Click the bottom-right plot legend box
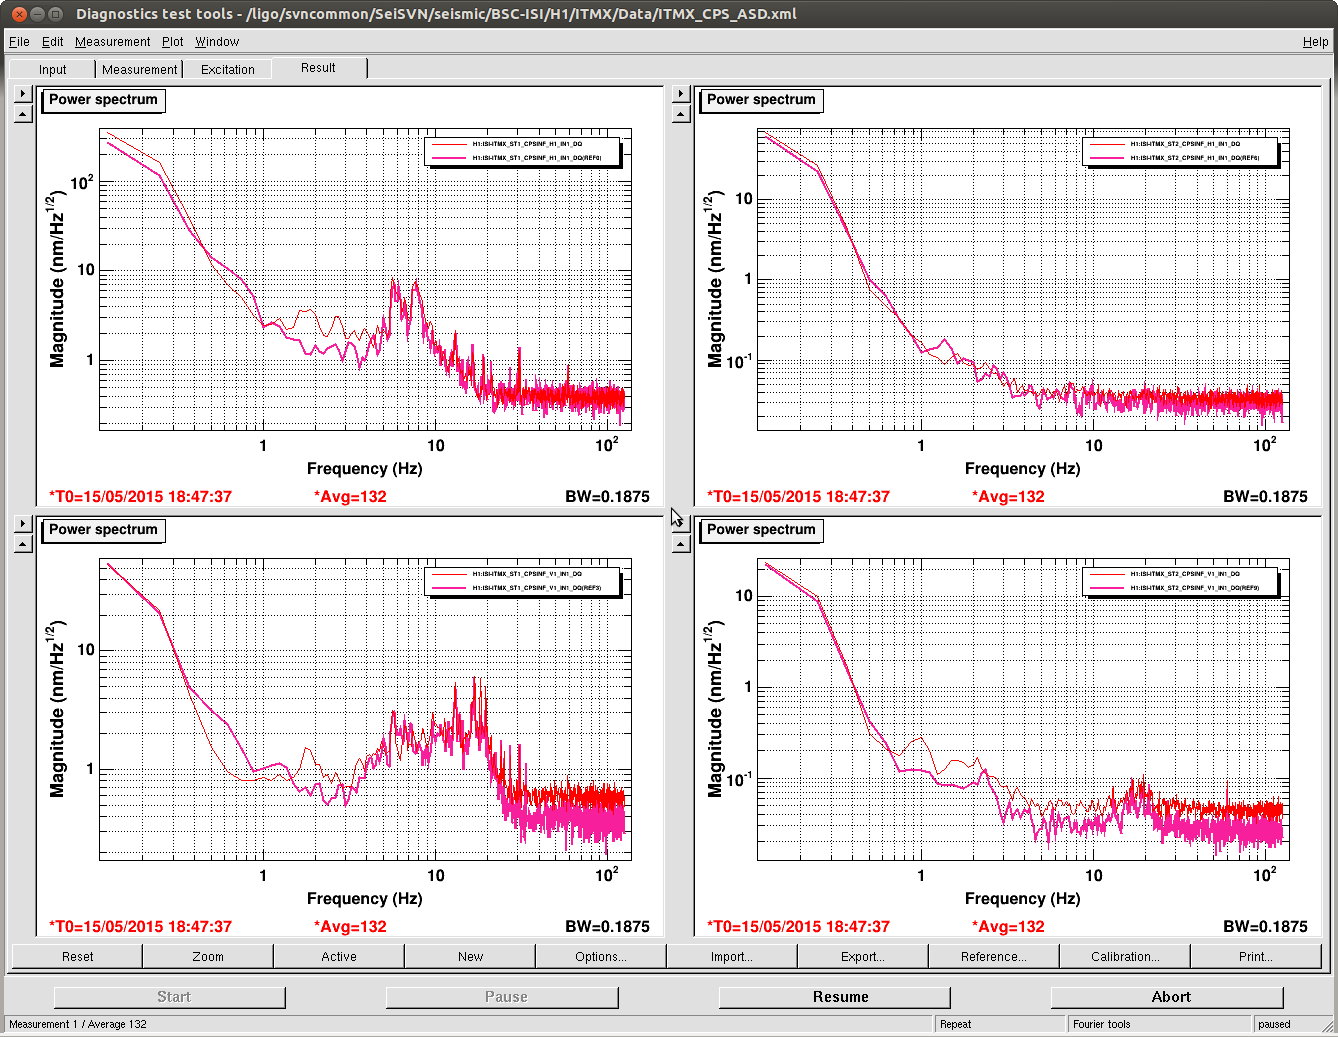 coord(1180,582)
